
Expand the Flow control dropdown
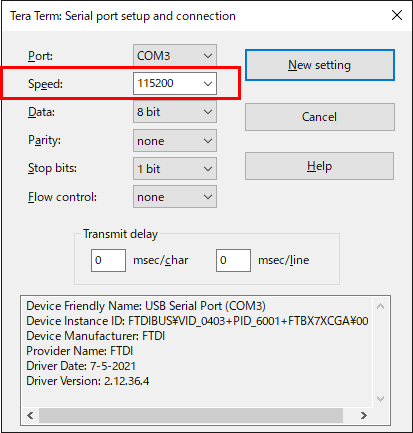point(175,197)
